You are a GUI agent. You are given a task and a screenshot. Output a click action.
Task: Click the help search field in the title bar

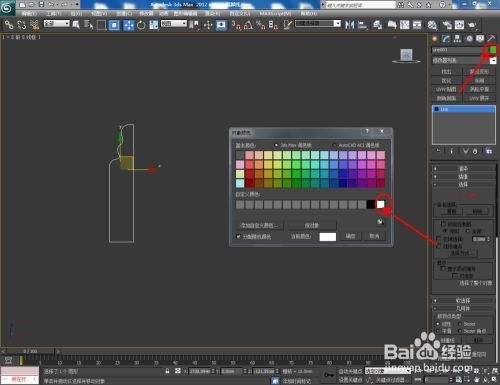(x=361, y=5)
